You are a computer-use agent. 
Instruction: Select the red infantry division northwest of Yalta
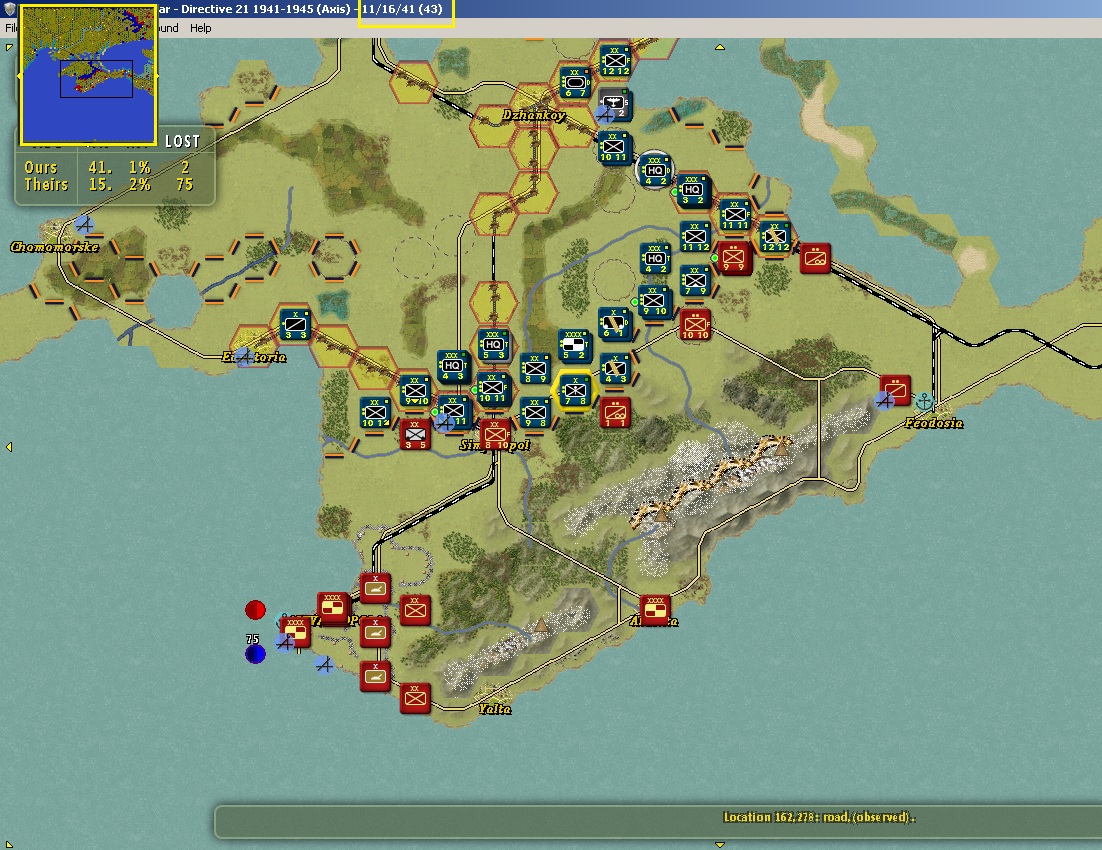pyautogui.click(x=415, y=610)
